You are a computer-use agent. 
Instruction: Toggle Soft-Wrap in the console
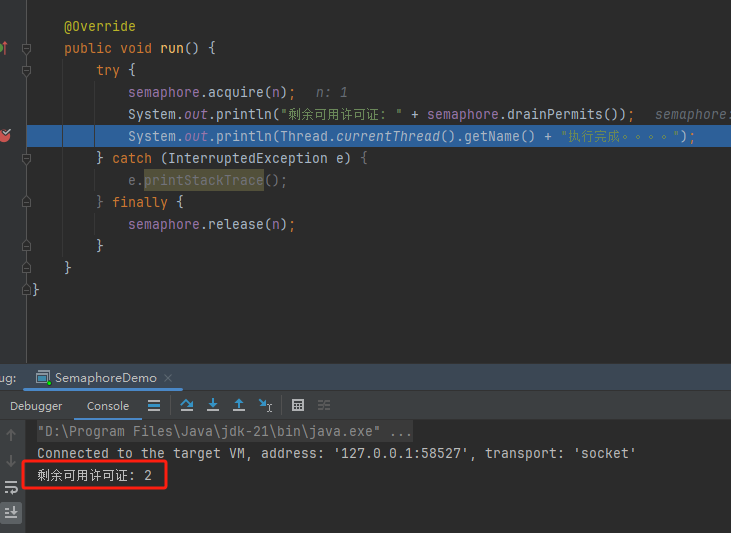coord(11,487)
